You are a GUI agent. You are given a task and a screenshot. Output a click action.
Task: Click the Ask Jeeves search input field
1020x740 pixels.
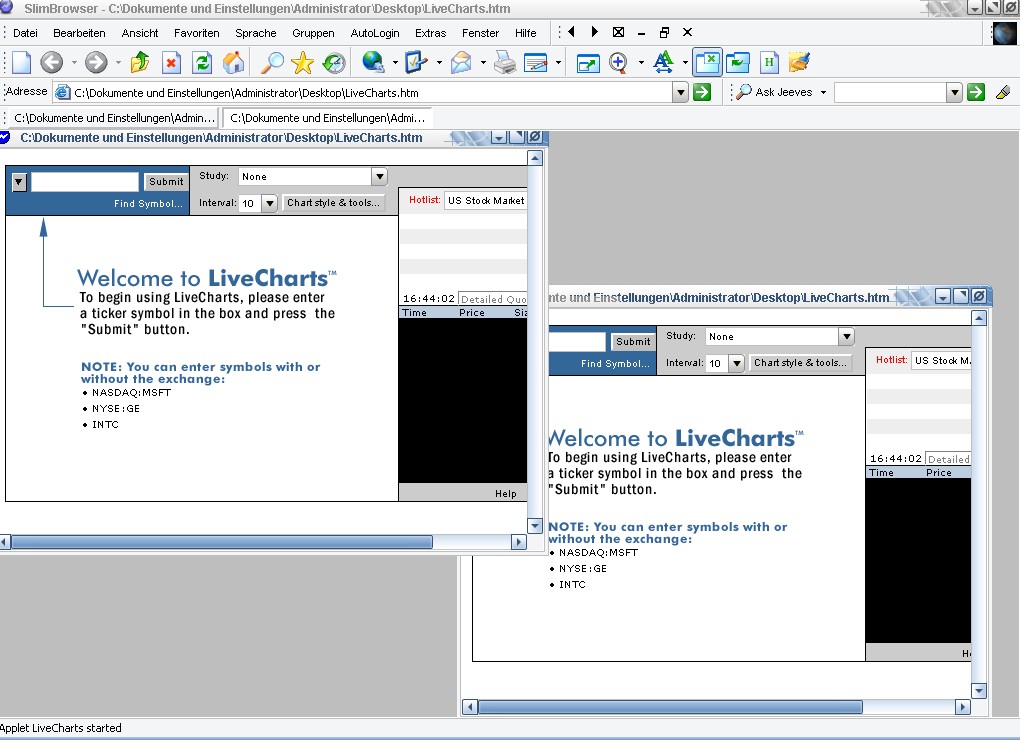tap(891, 92)
